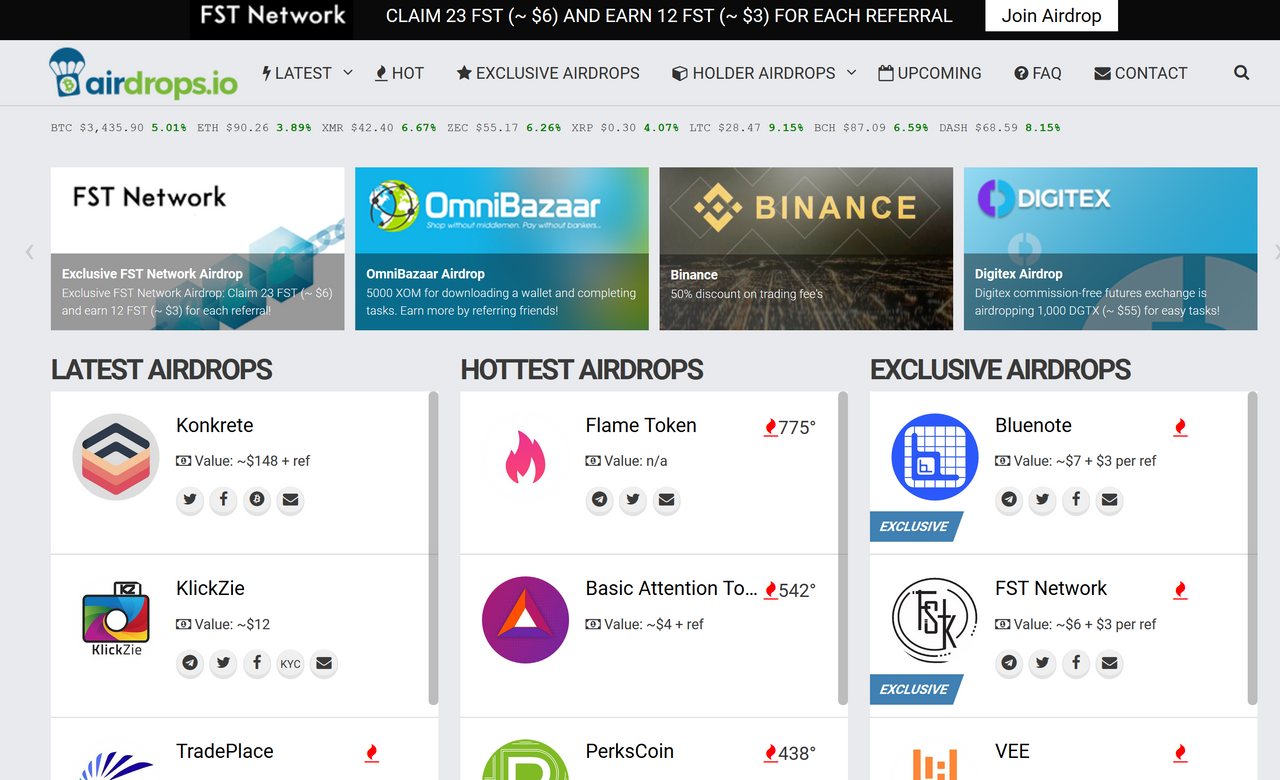Click the KYC badge under KlickZie
This screenshot has width=1280, height=780.
coord(290,662)
